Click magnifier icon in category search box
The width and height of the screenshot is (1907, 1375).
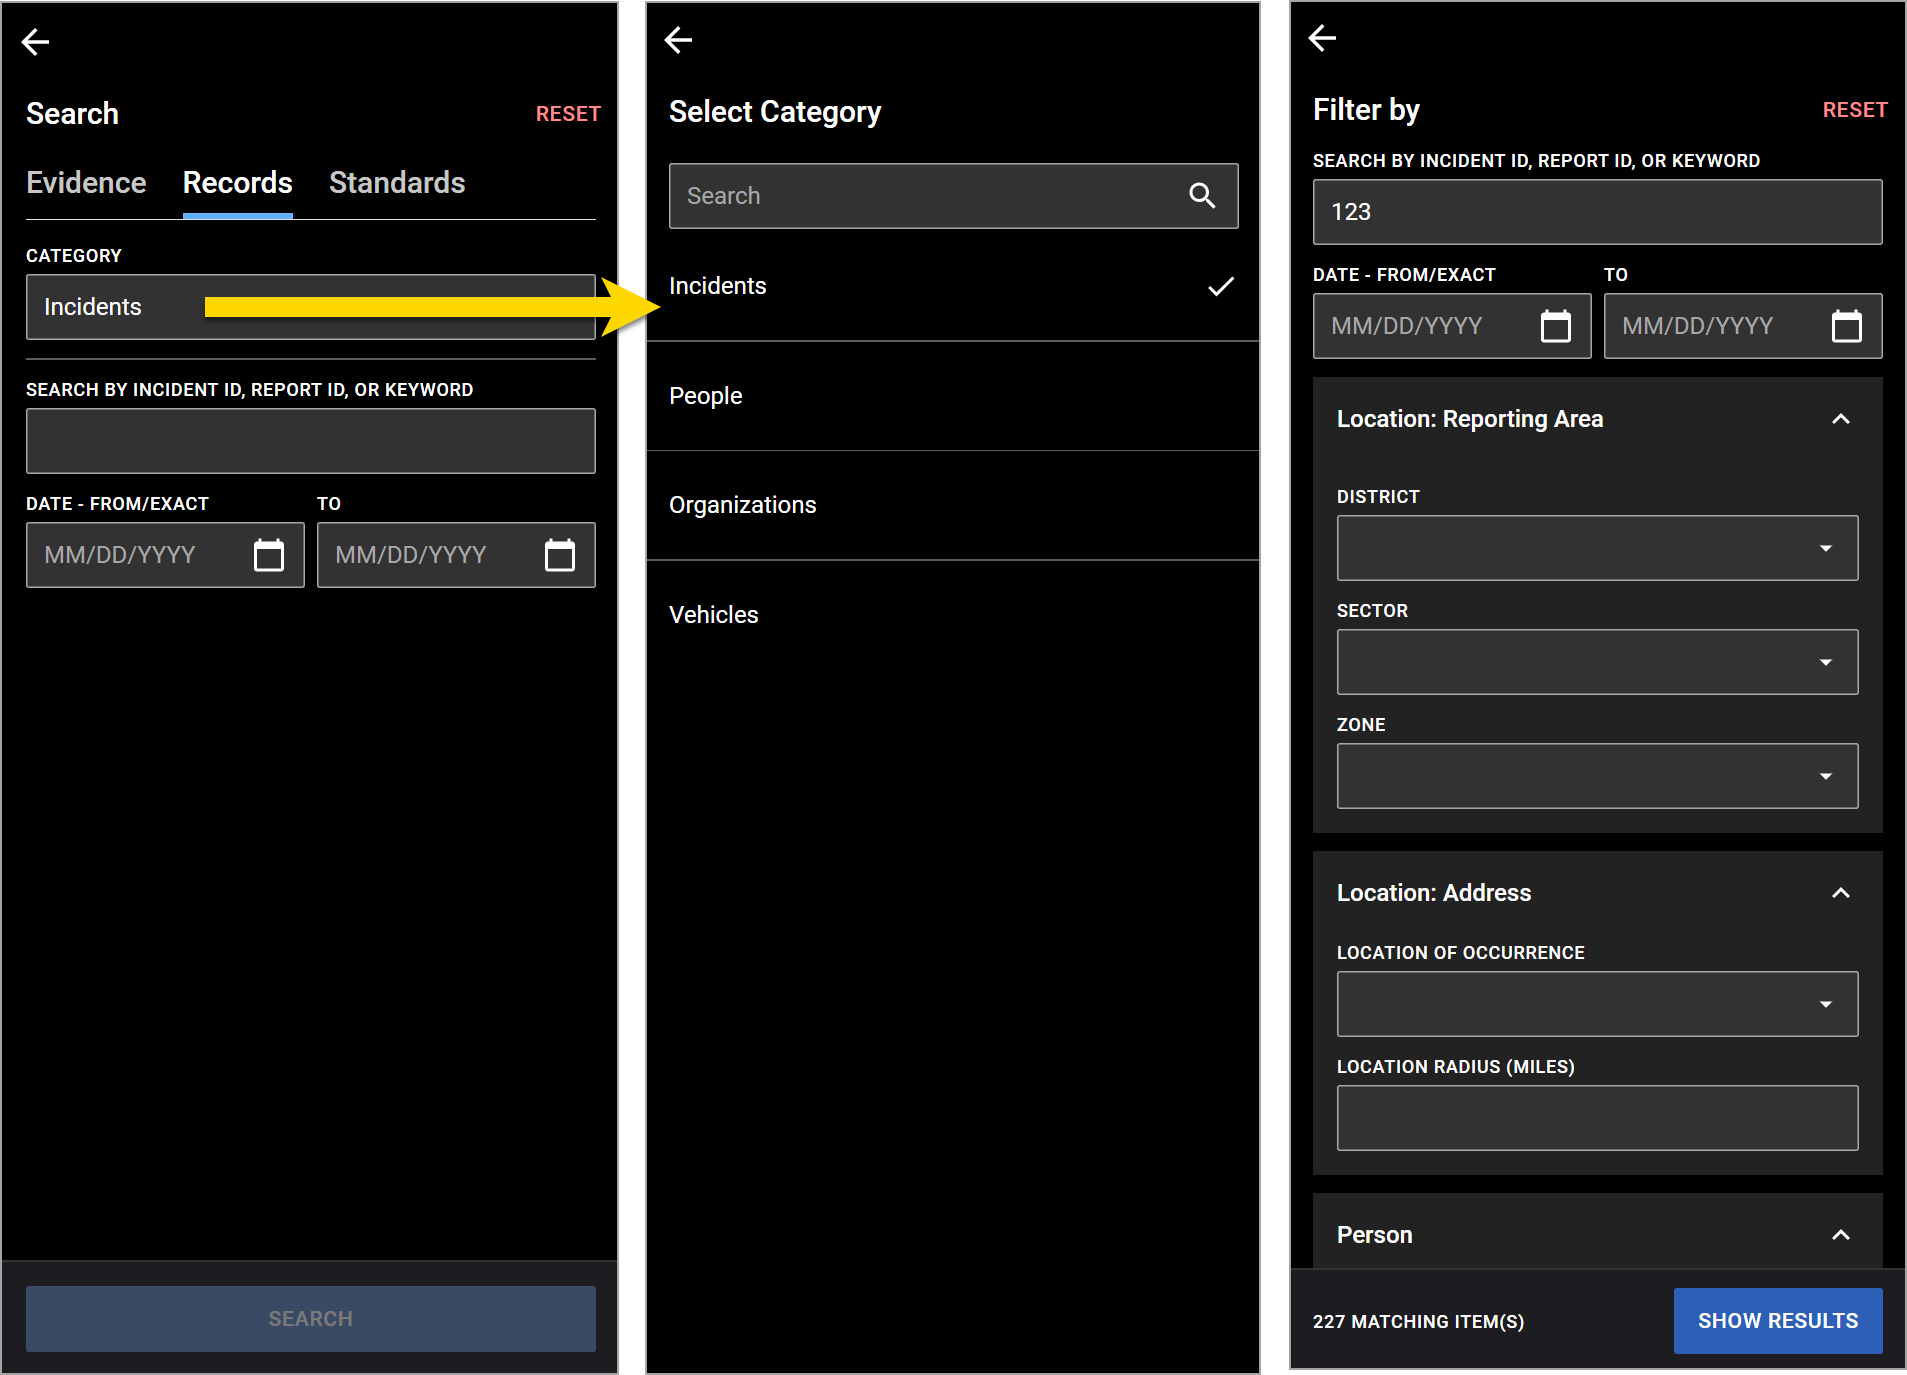(1202, 196)
